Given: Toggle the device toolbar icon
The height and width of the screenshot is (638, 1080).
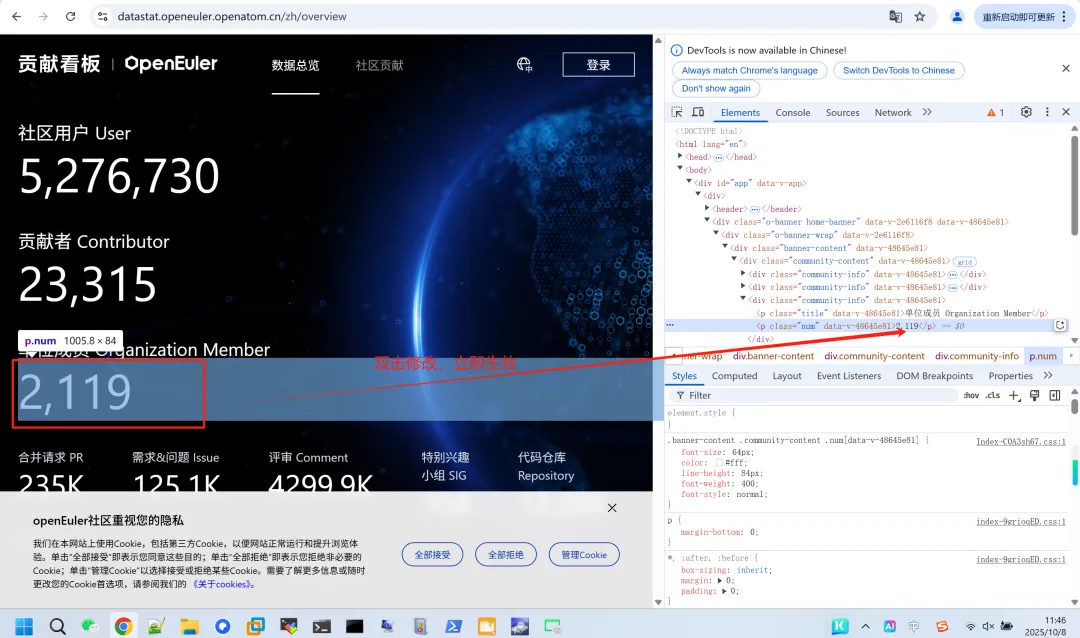Looking at the screenshot, I should click(698, 113).
